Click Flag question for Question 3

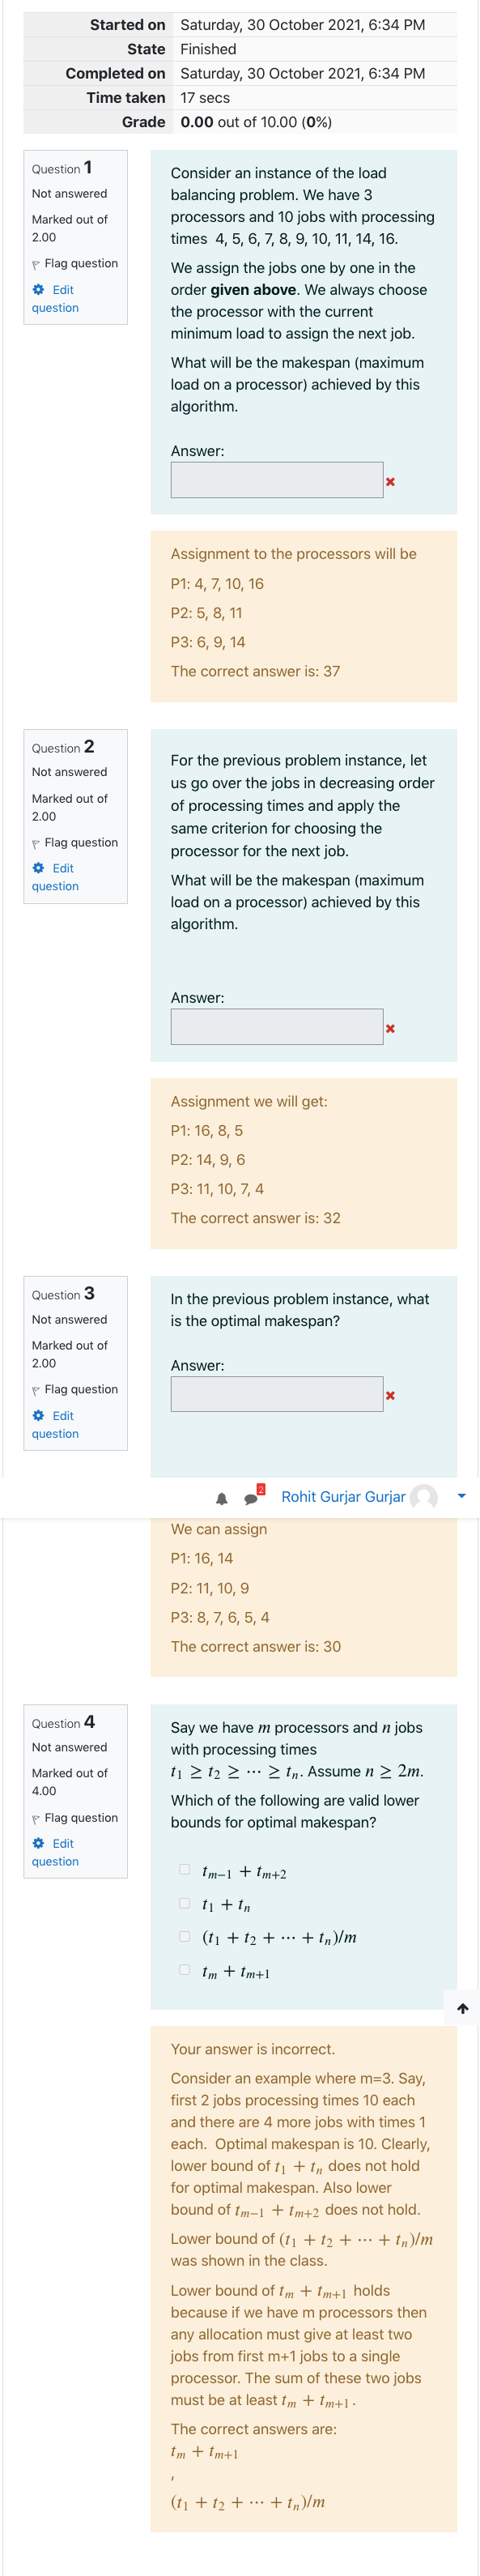[75, 1389]
